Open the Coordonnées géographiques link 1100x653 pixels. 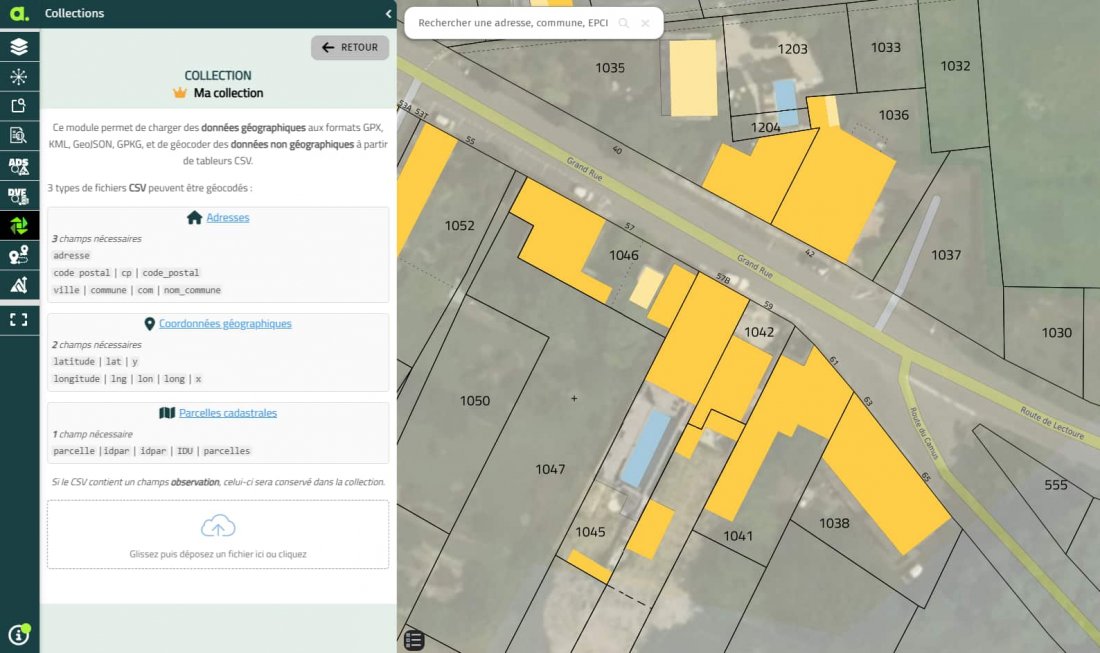click(x=225, y=324)
